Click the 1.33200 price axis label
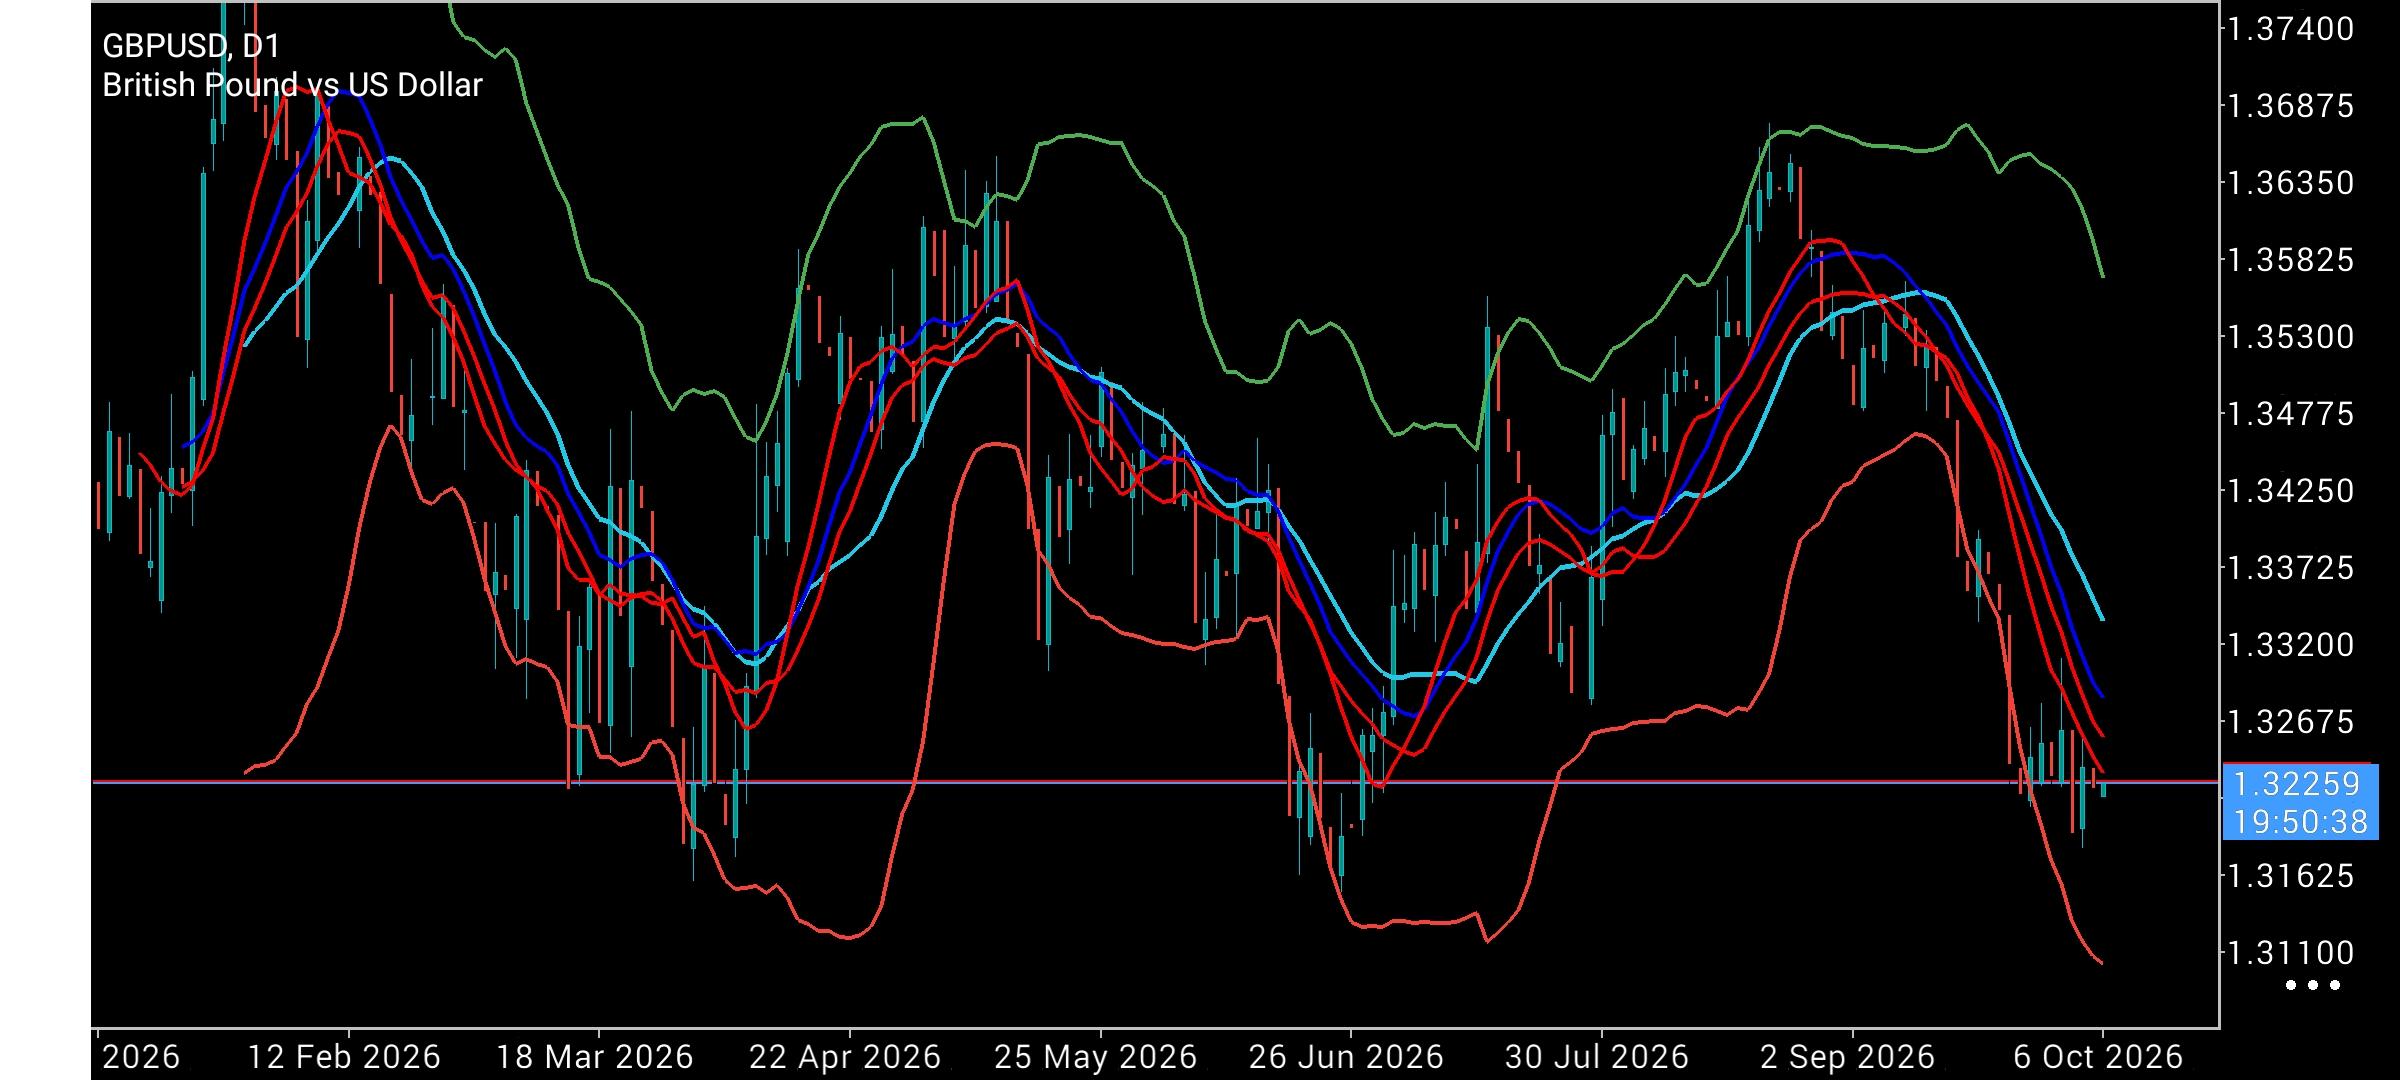 pos(2291,645)
